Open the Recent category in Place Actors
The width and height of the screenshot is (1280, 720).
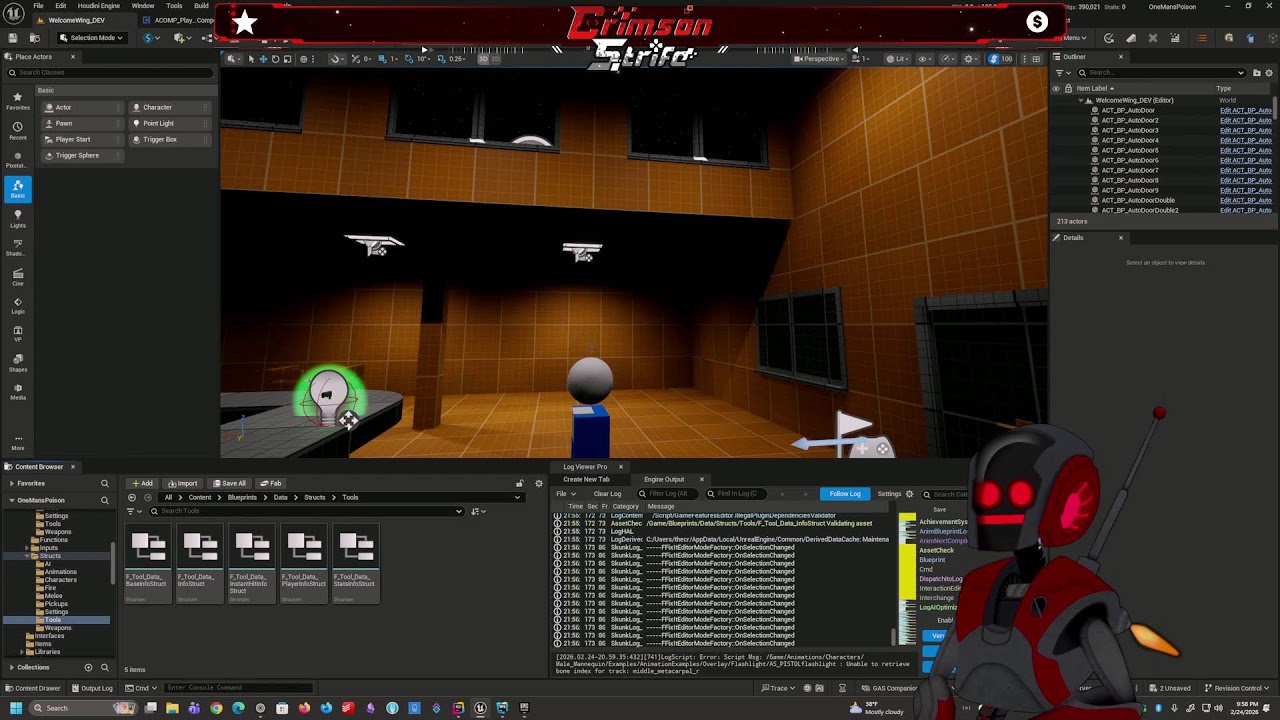click(x=17, y=130)
